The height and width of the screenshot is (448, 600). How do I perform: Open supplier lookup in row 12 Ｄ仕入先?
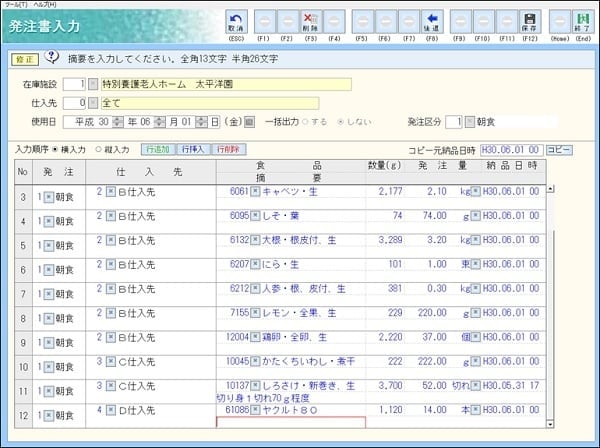[111, 410]
